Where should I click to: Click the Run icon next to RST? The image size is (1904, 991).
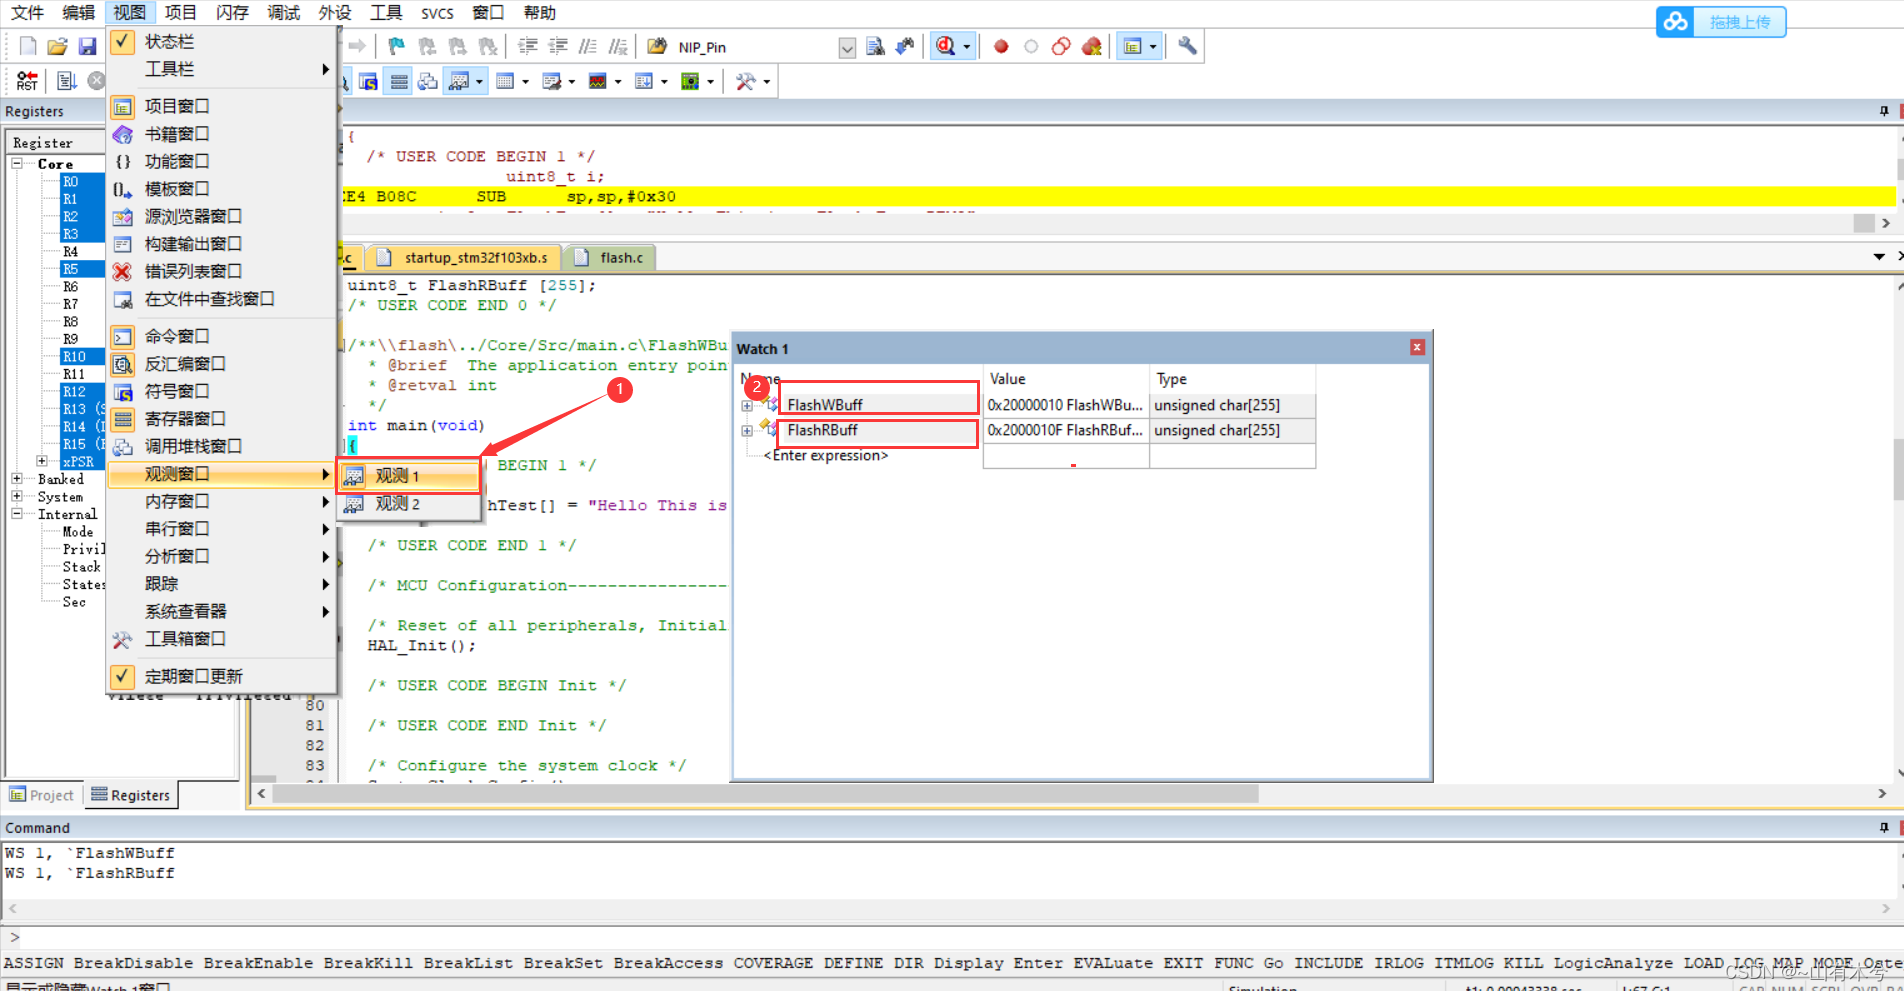tap(67, 81)
